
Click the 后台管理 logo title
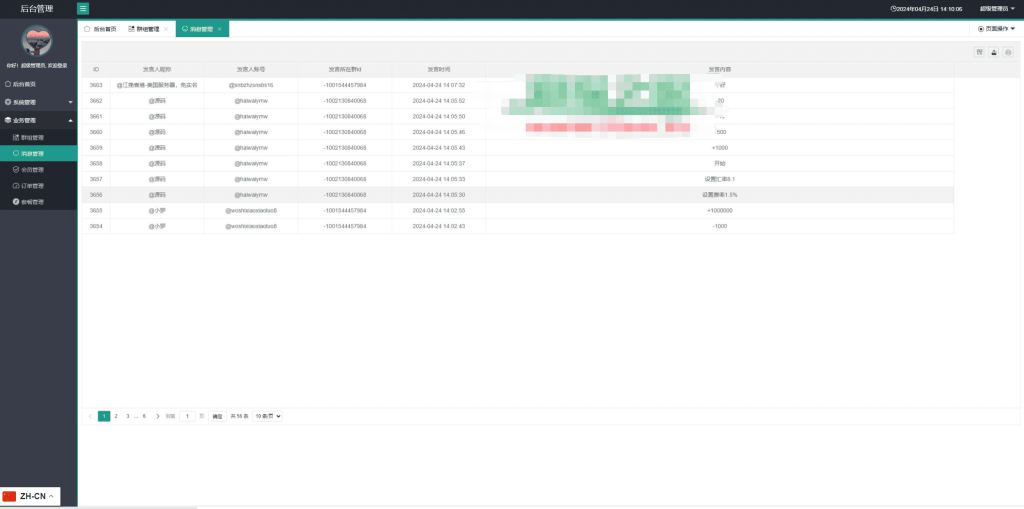[37, 8]
